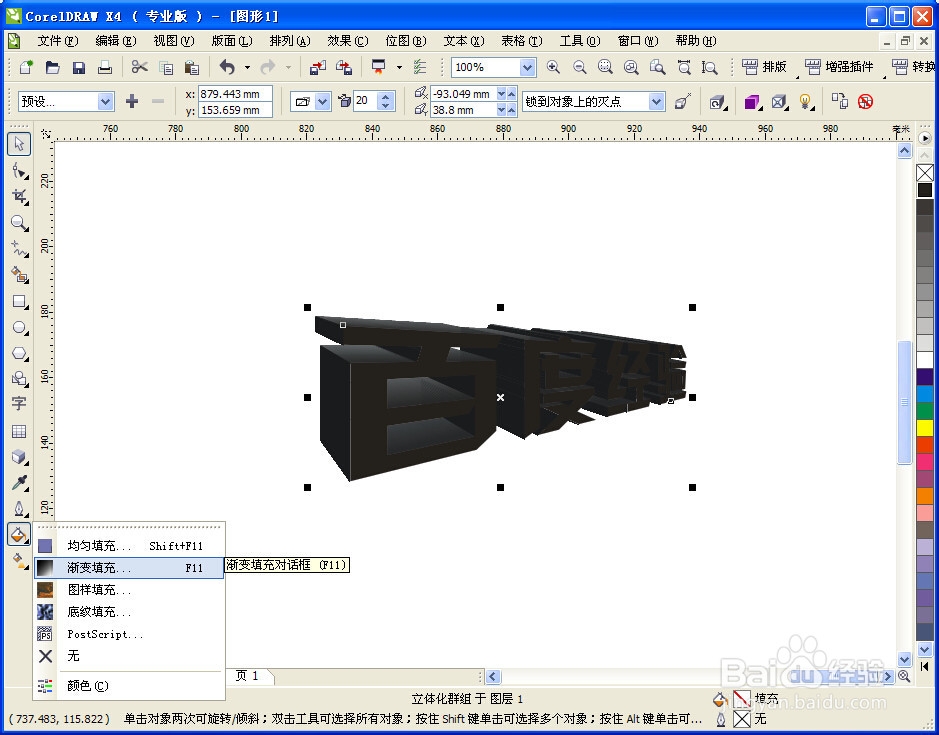Open the 100% zoom level dropdown

click(527, 67)
